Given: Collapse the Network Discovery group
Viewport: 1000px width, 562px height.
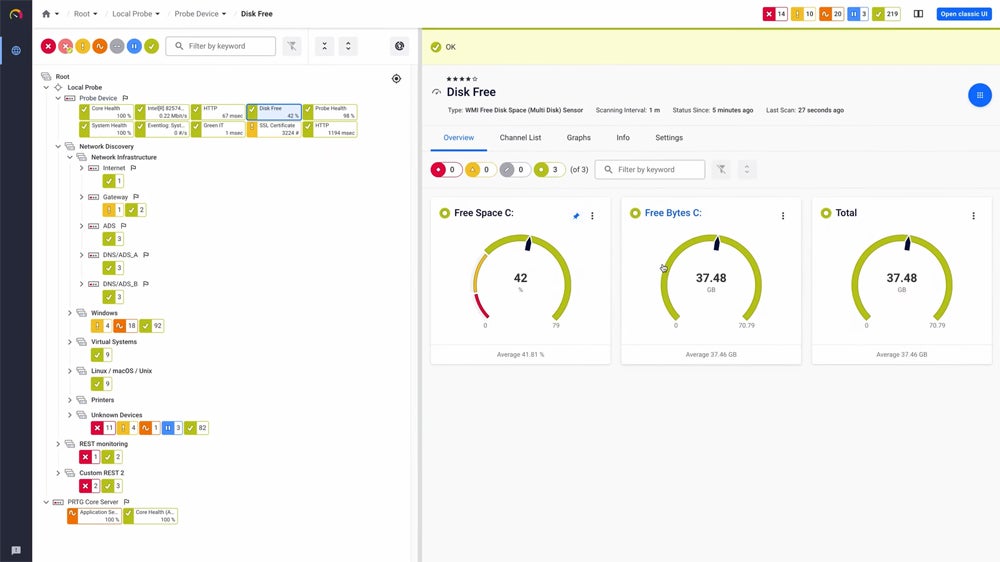Looking at the screenshot, I should pos(58,147).
